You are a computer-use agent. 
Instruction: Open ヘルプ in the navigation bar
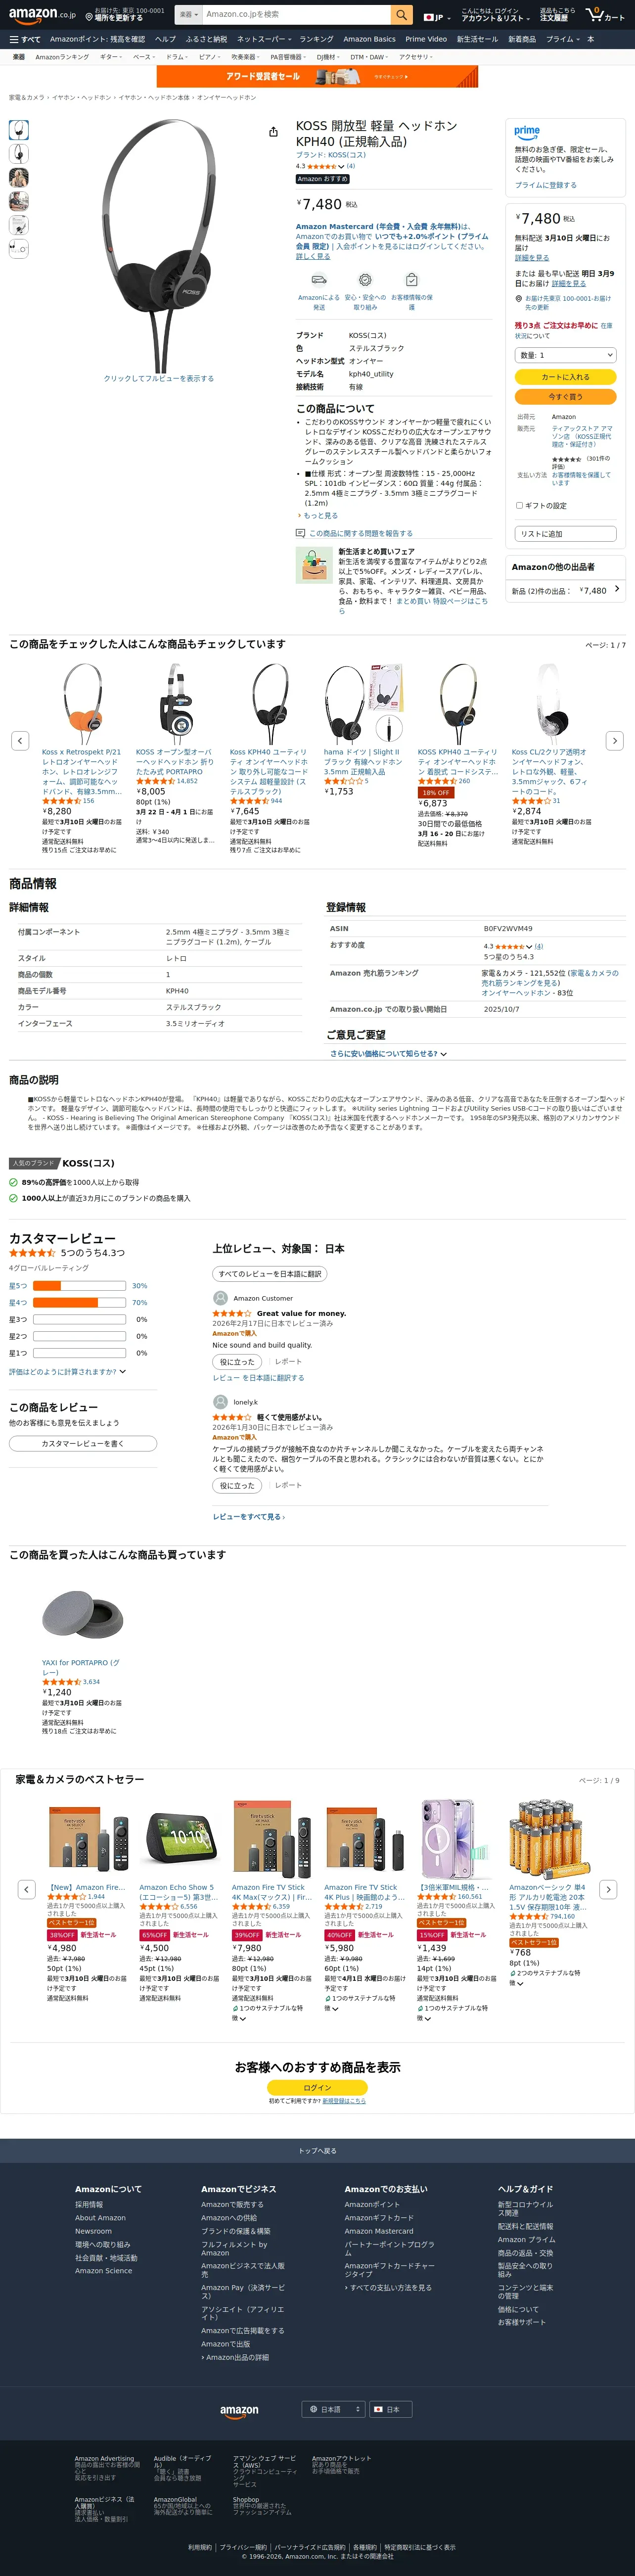tap(165, 39)
